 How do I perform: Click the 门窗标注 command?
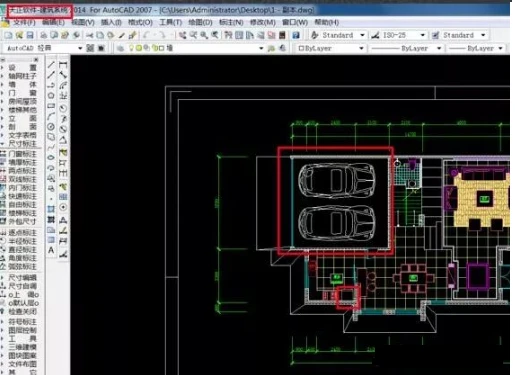click(x=19, y=154)
